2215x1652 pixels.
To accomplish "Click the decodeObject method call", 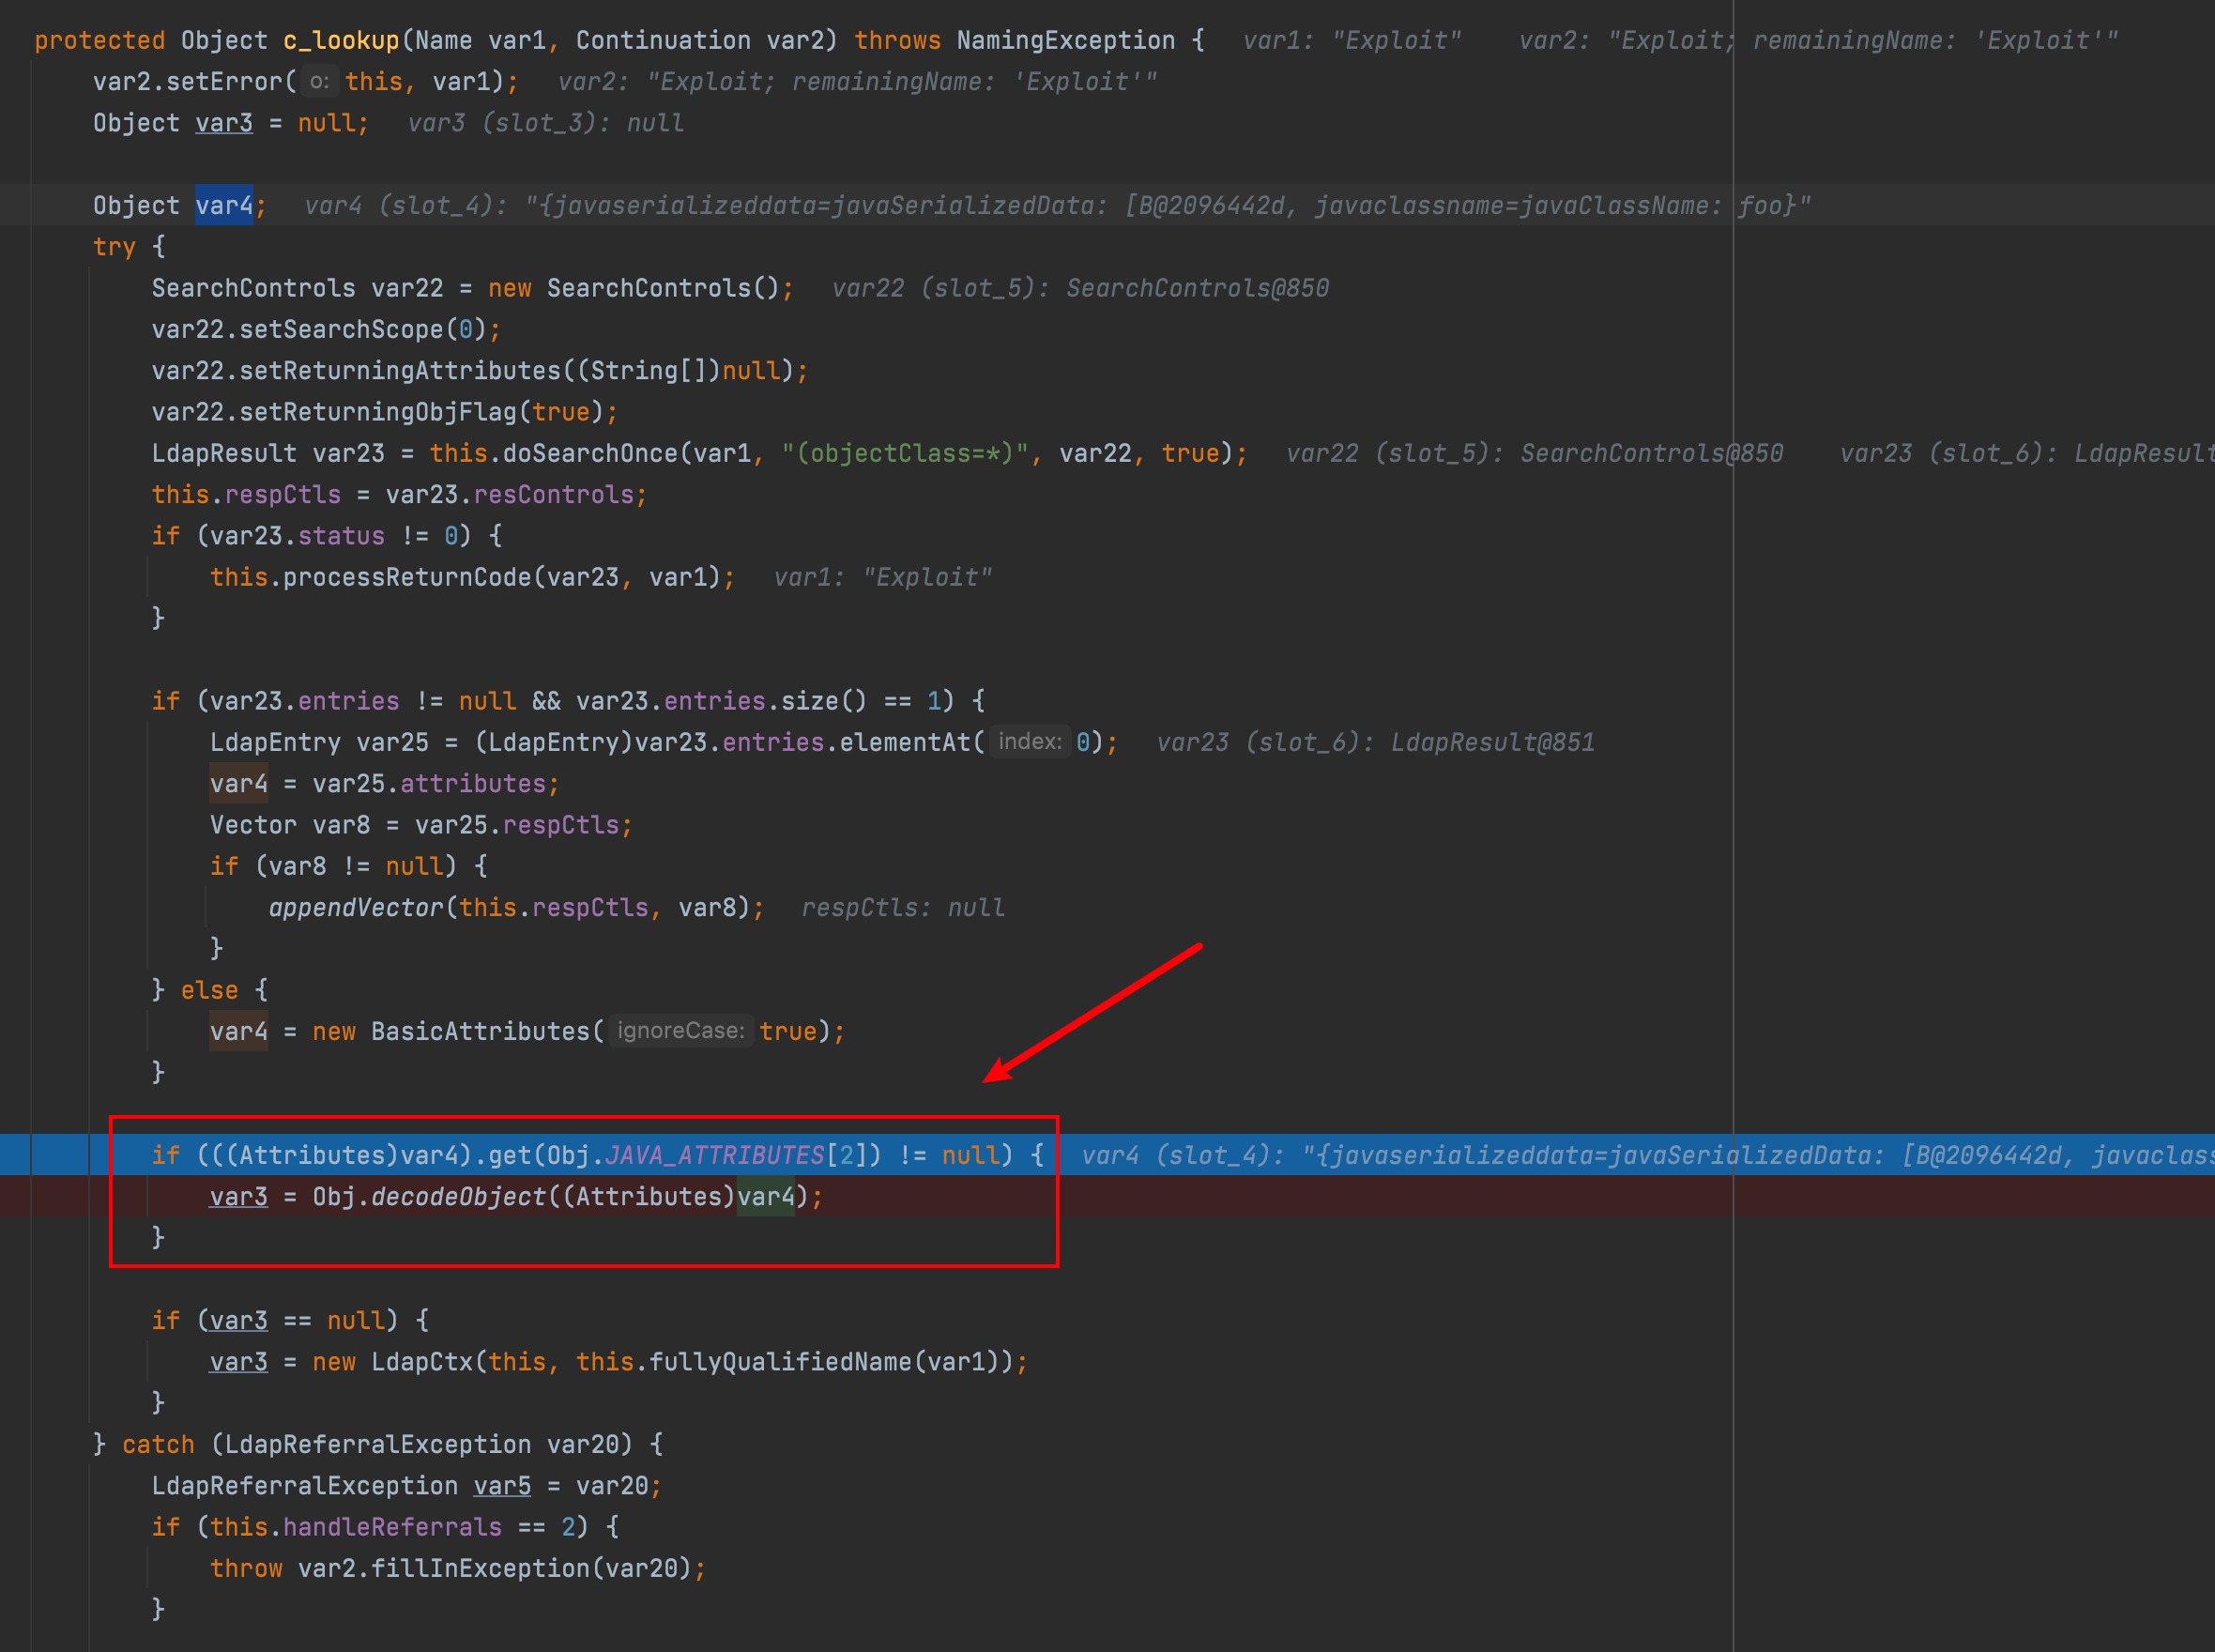I will point(458,1197).
